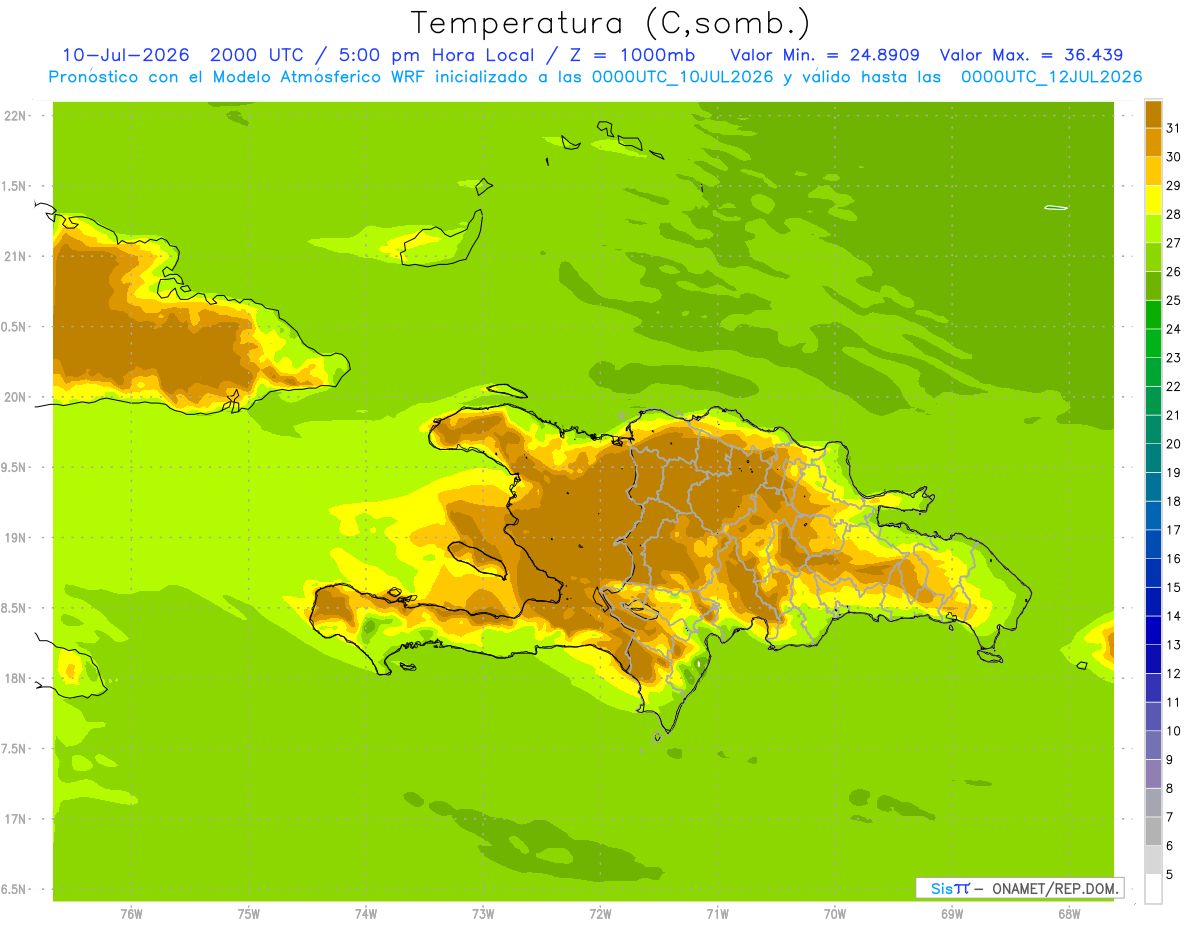Click the "22N" latitude label
Viewport: 1200px width, 927px height.
pyautogui.click(x=17, y=115)
